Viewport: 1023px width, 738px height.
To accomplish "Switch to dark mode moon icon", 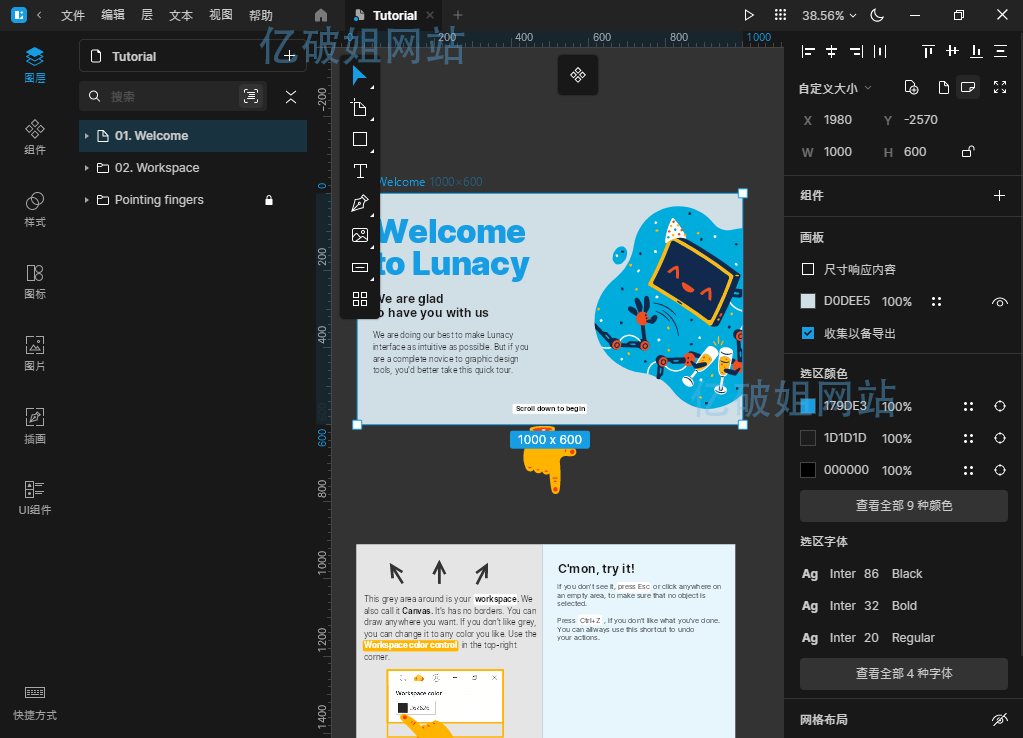I will tap(877, 15).
